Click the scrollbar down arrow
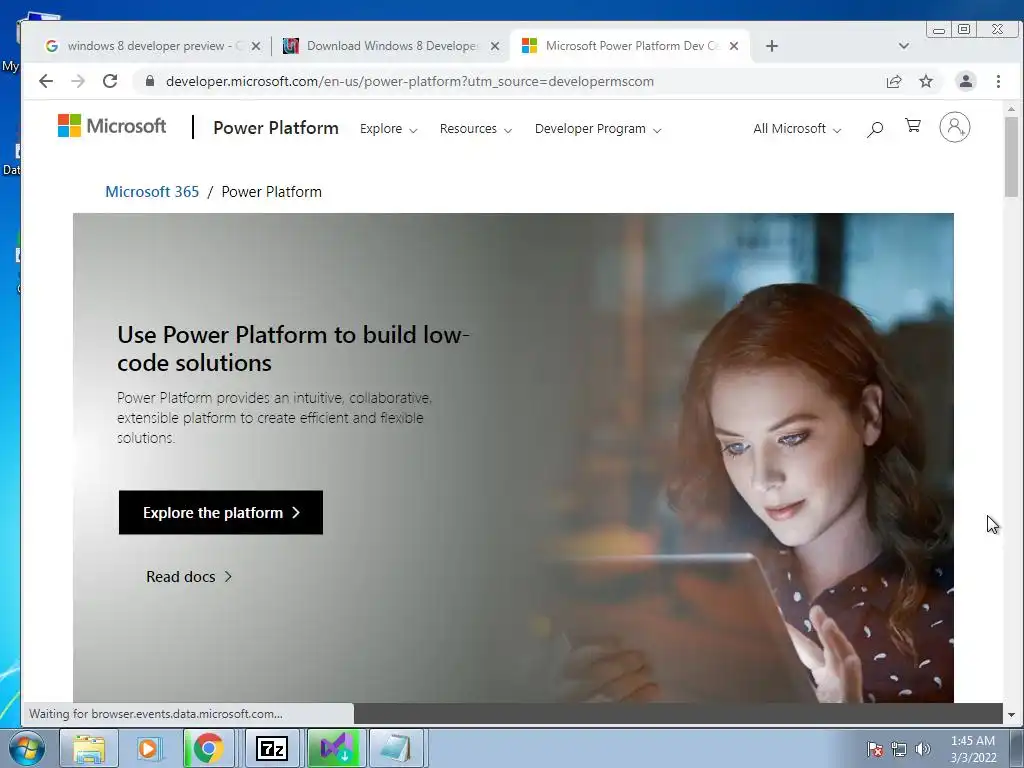1024x768 pixels. coord(1011,715)
